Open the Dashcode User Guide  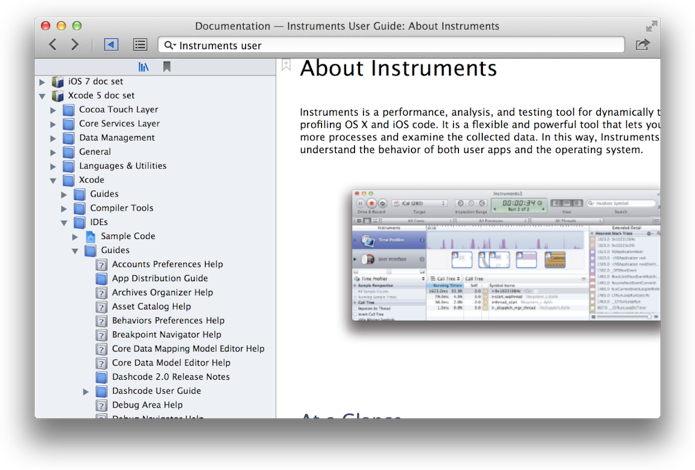tap(156, 391)
